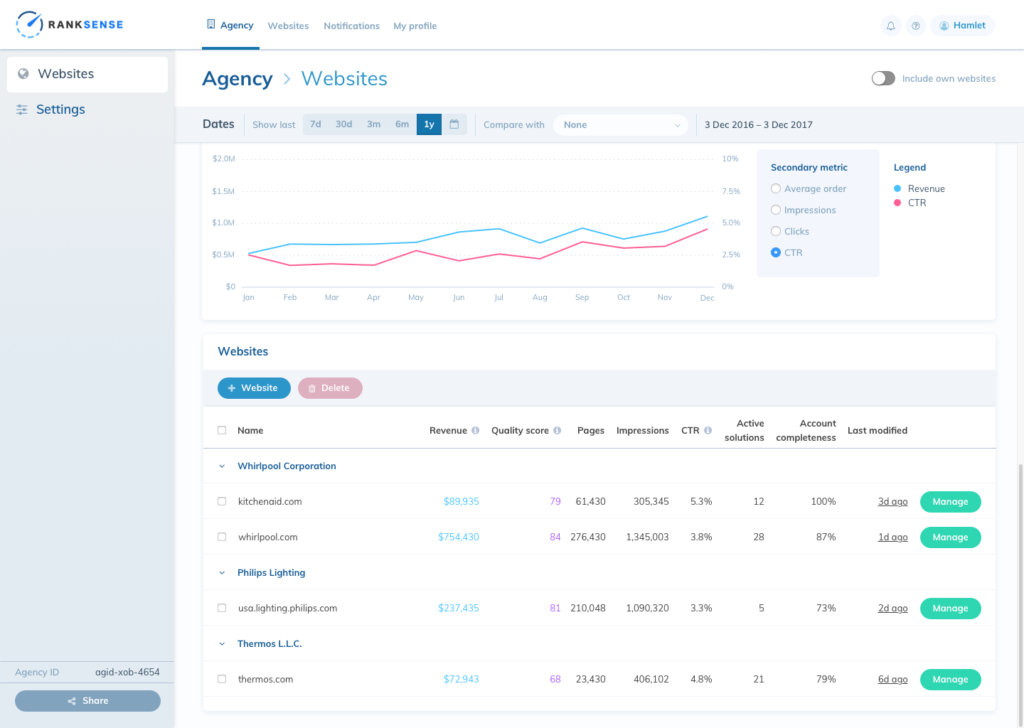Click the CTR column info icon

click(708, 430)
